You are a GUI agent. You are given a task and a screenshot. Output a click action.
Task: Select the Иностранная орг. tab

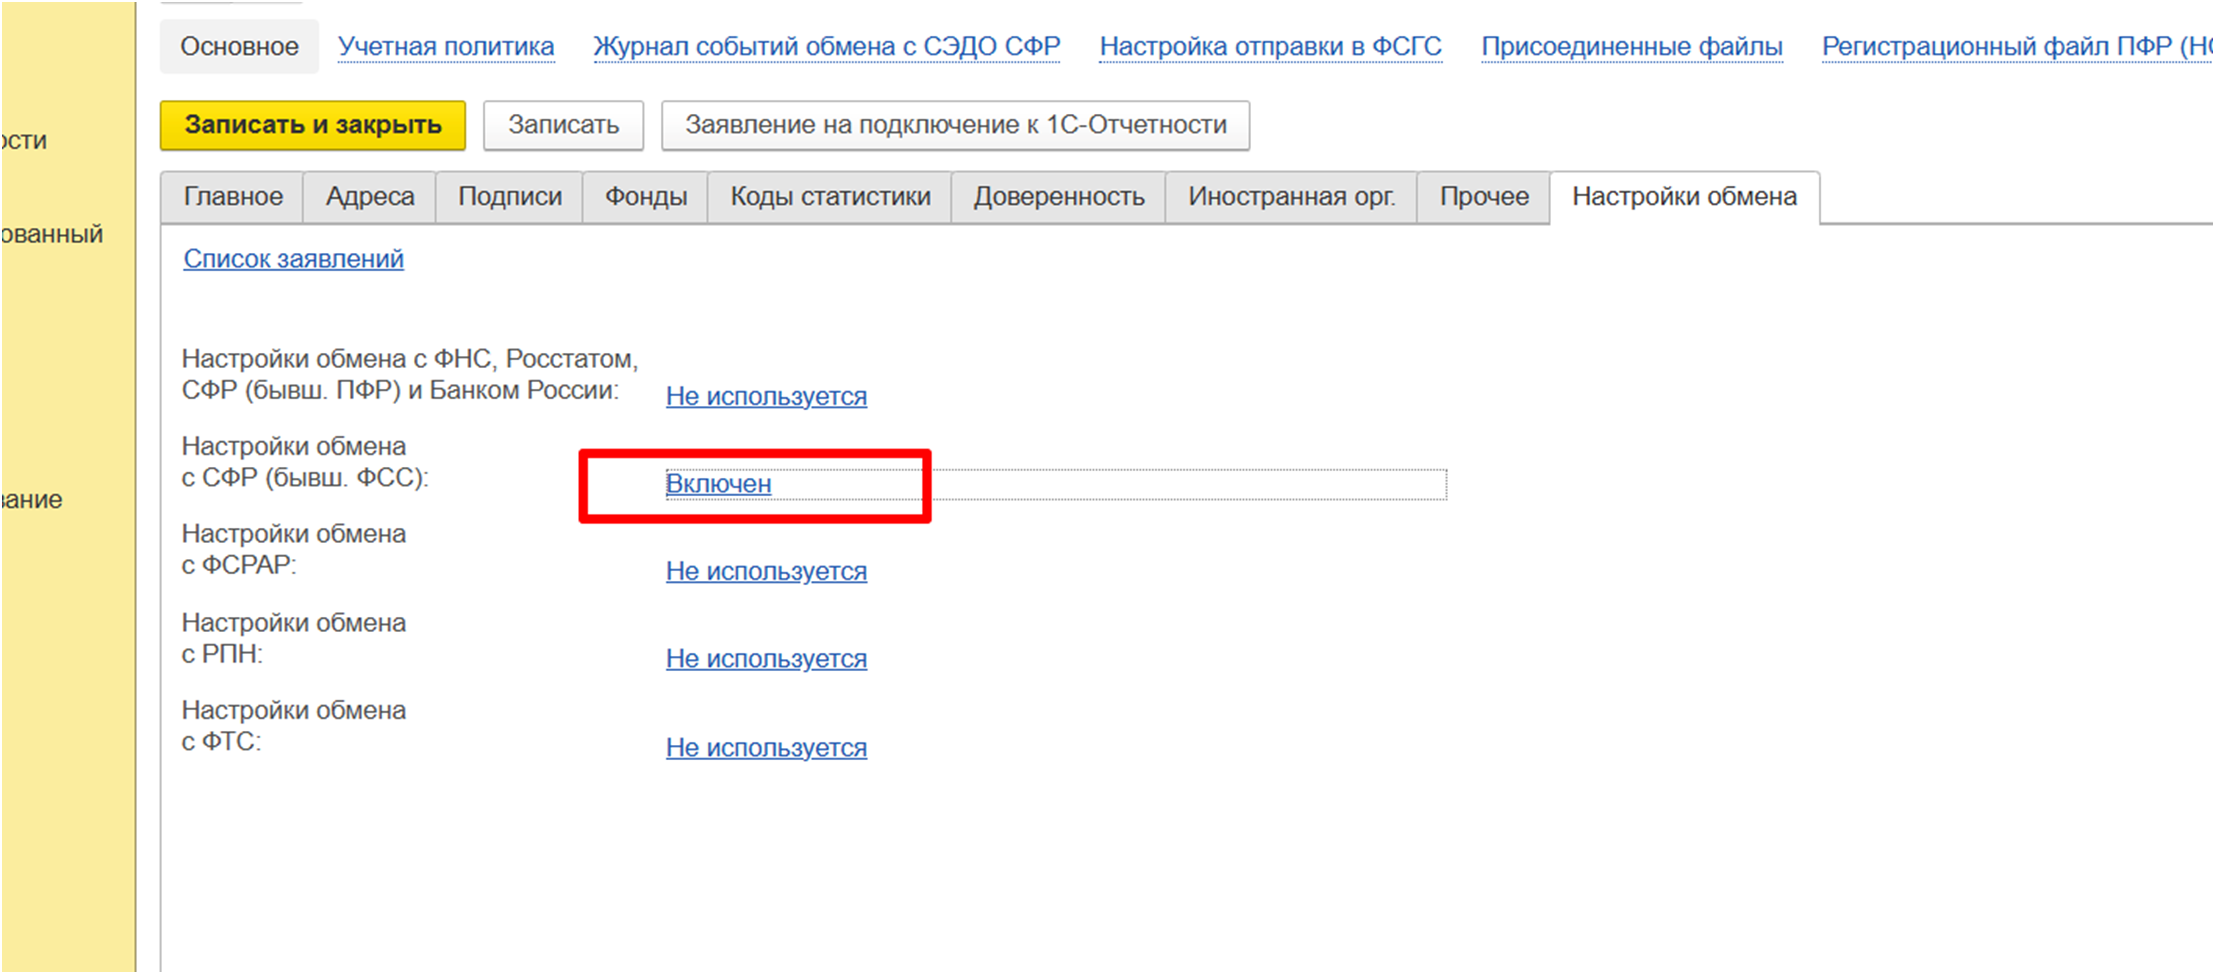click(1290, 197)
